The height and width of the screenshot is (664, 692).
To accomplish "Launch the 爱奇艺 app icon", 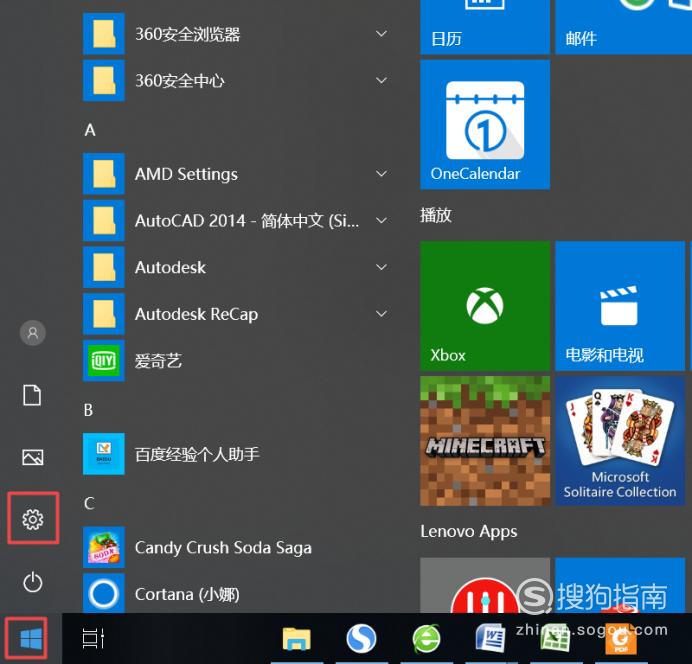I will pos(104,361).
